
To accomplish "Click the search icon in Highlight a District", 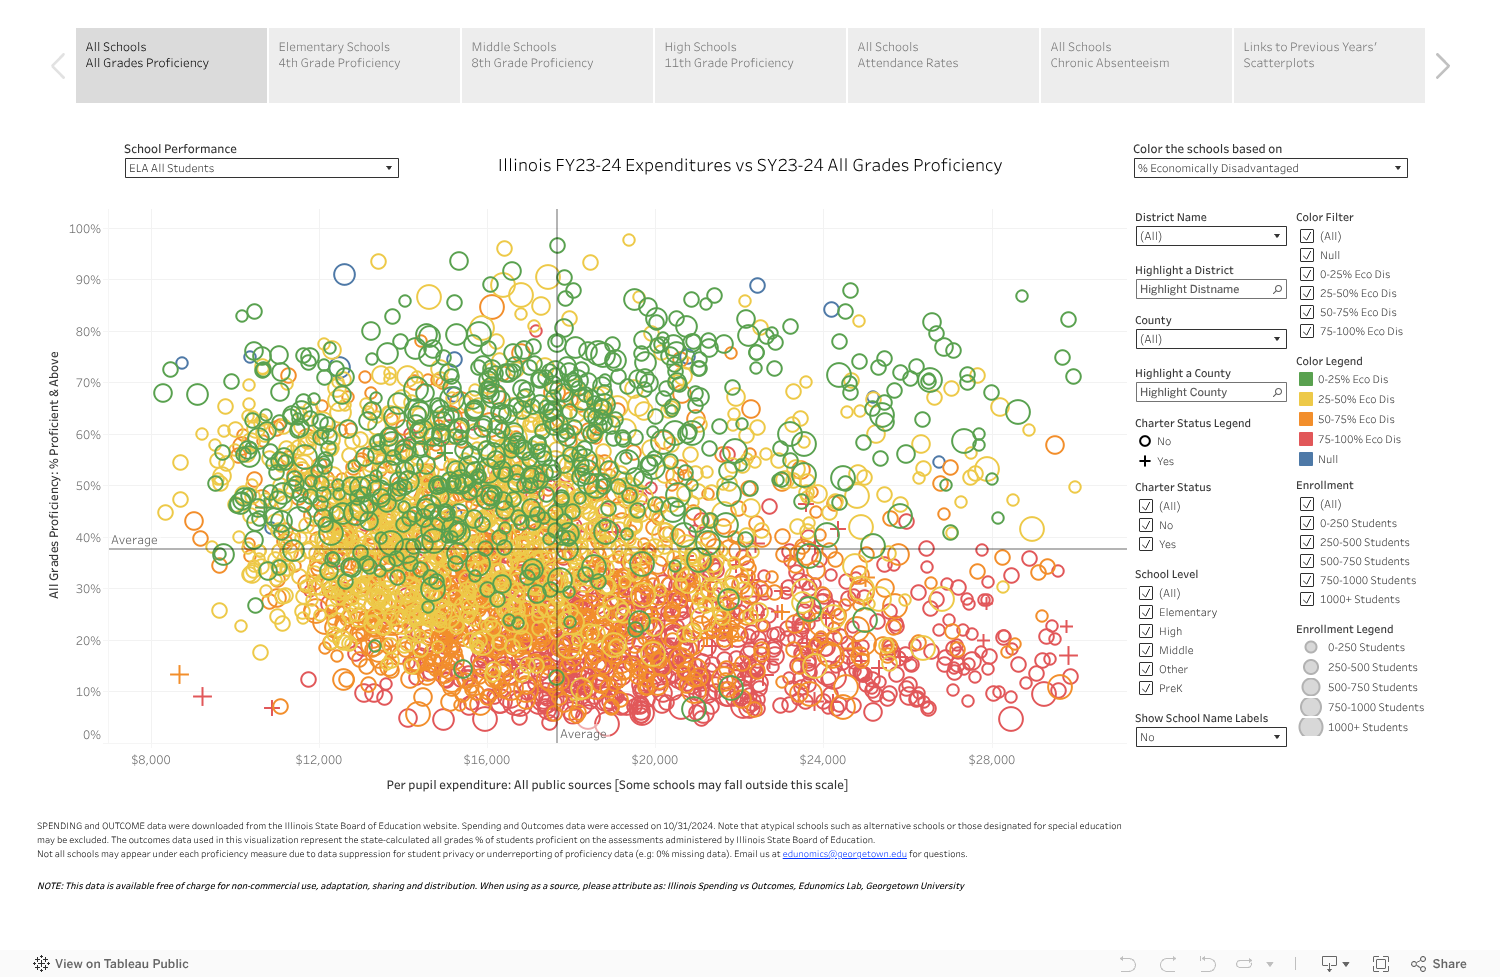I will [1277, 289].
